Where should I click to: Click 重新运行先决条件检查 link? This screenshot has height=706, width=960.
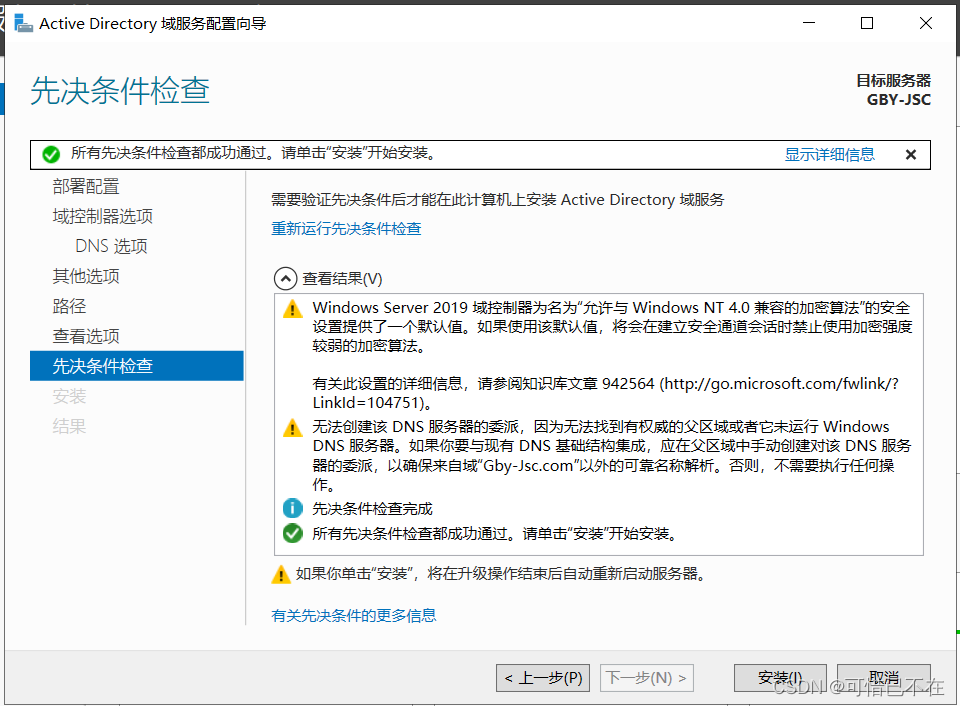[347, 228]
